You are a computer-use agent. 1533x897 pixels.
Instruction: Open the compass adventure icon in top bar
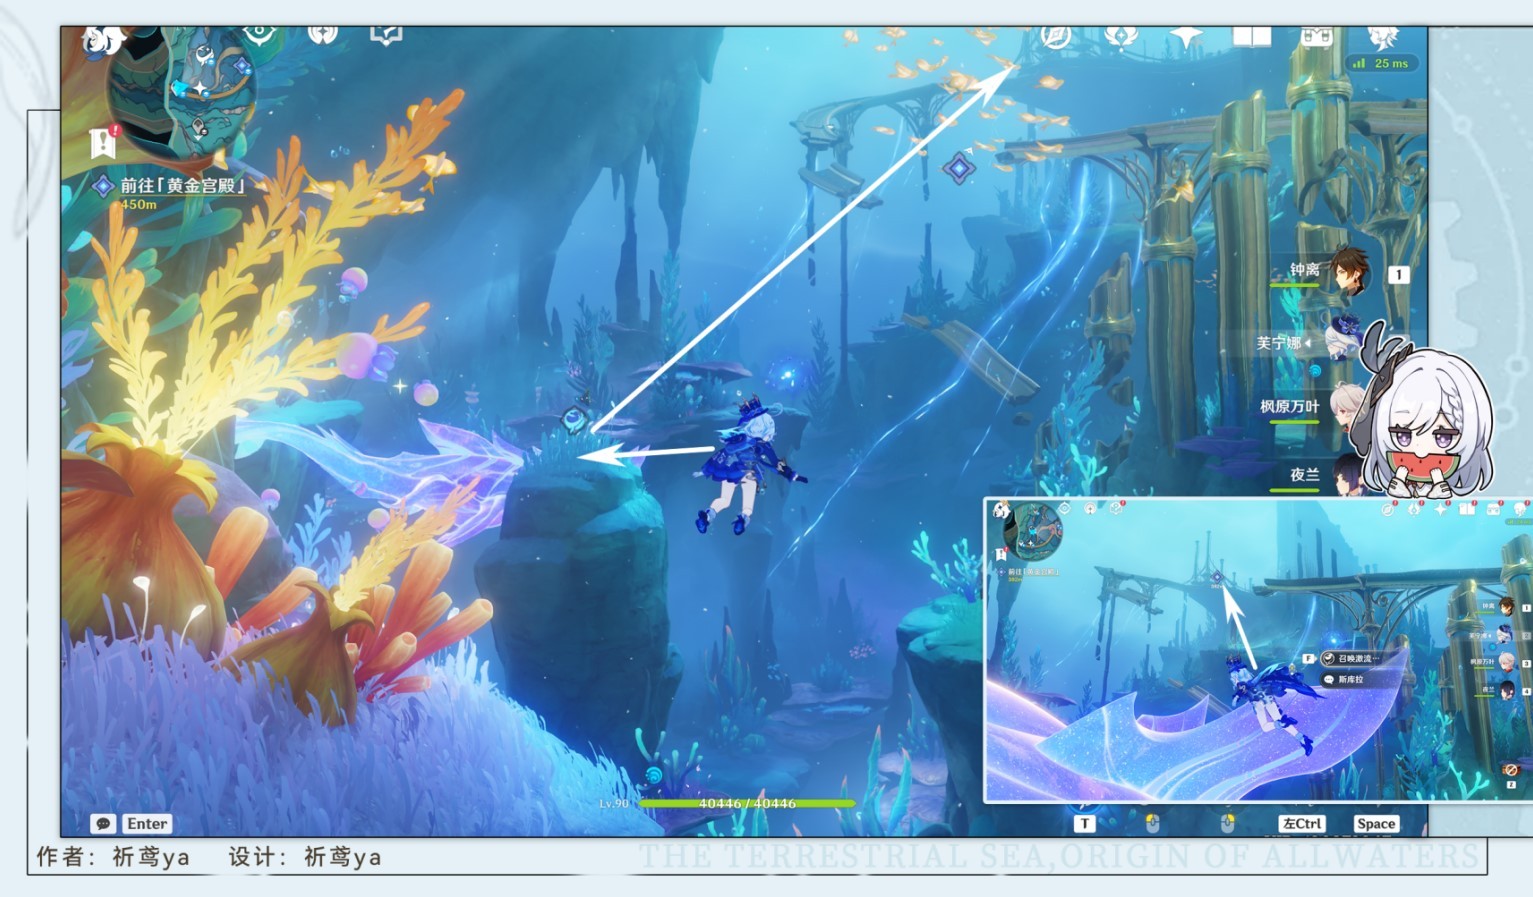pyautogui.click(x=1056, y=37)
